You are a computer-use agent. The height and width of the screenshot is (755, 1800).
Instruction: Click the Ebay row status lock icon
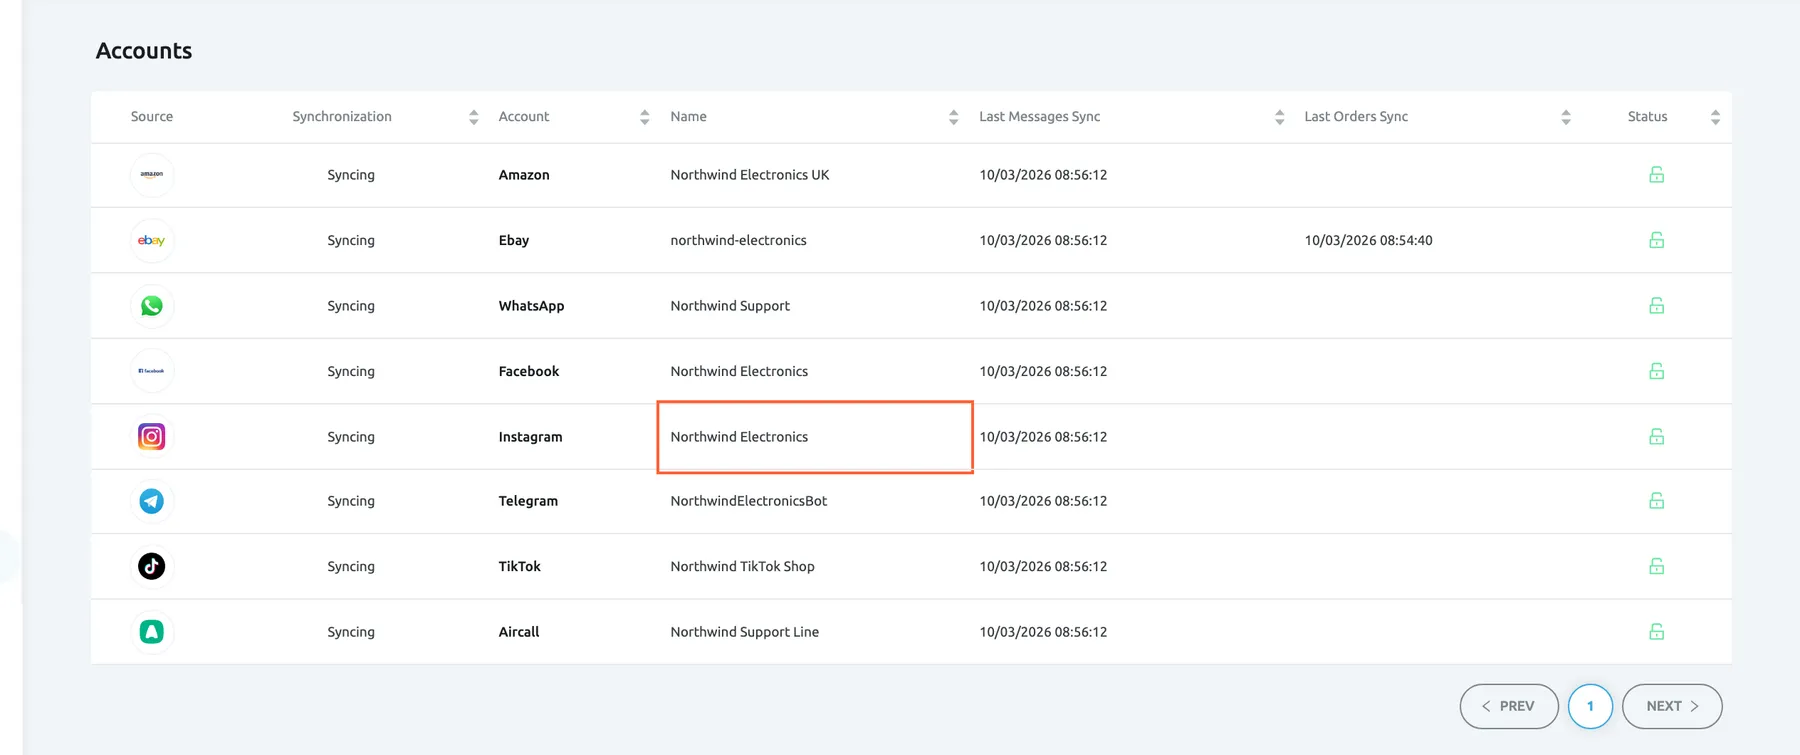(1657, 240)
